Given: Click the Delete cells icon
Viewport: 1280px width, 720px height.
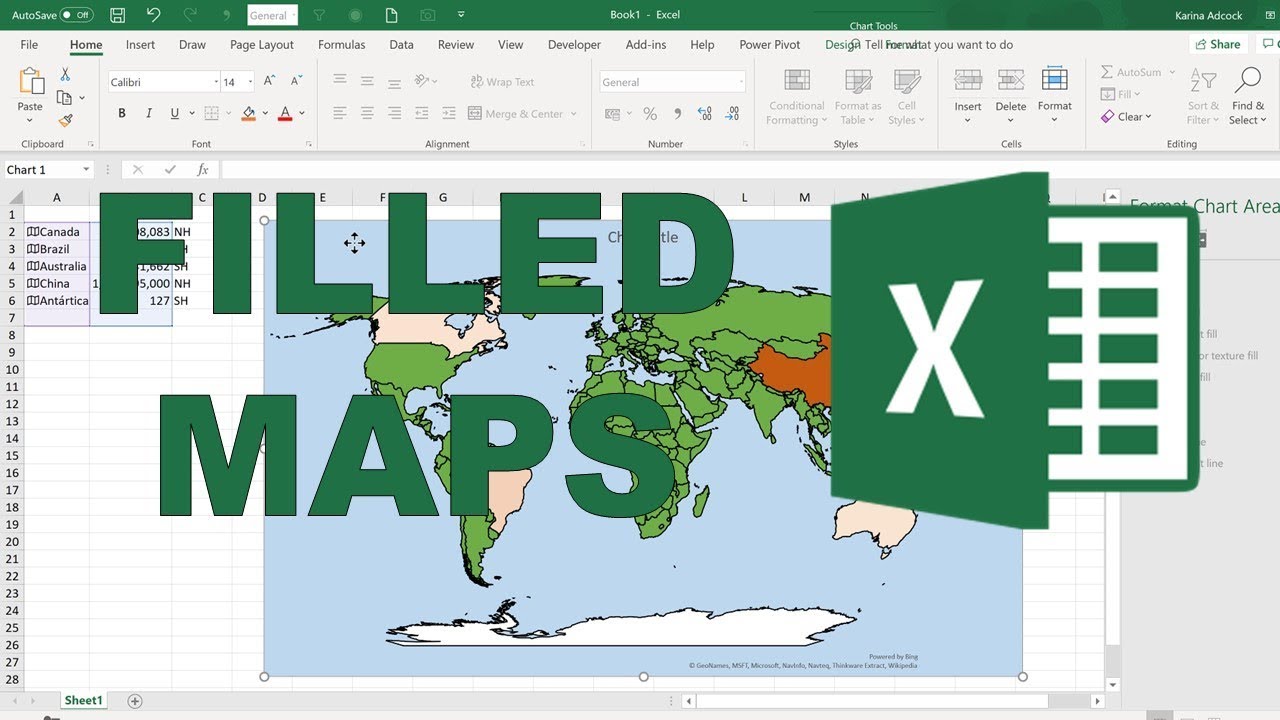Looking at the screenshot, I should tap(1011, 80).
